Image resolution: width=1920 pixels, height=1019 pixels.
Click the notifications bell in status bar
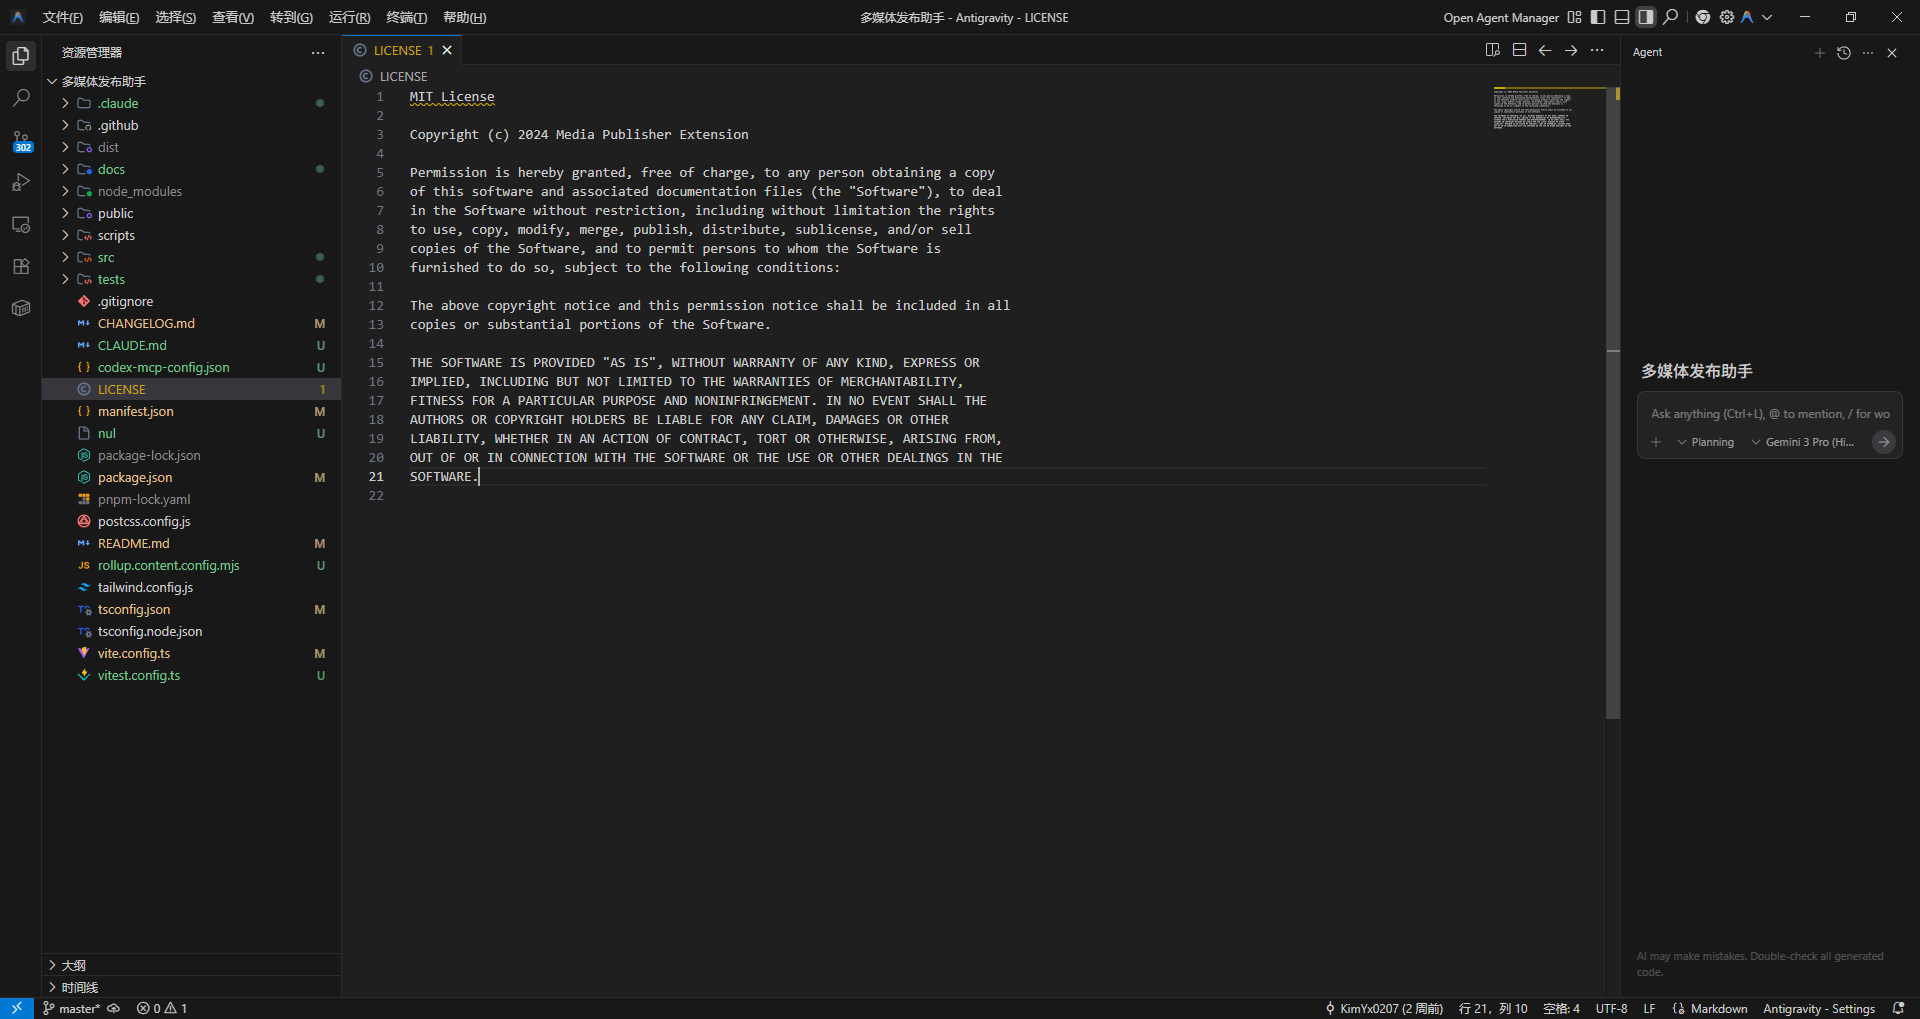coord(1898,1009)
